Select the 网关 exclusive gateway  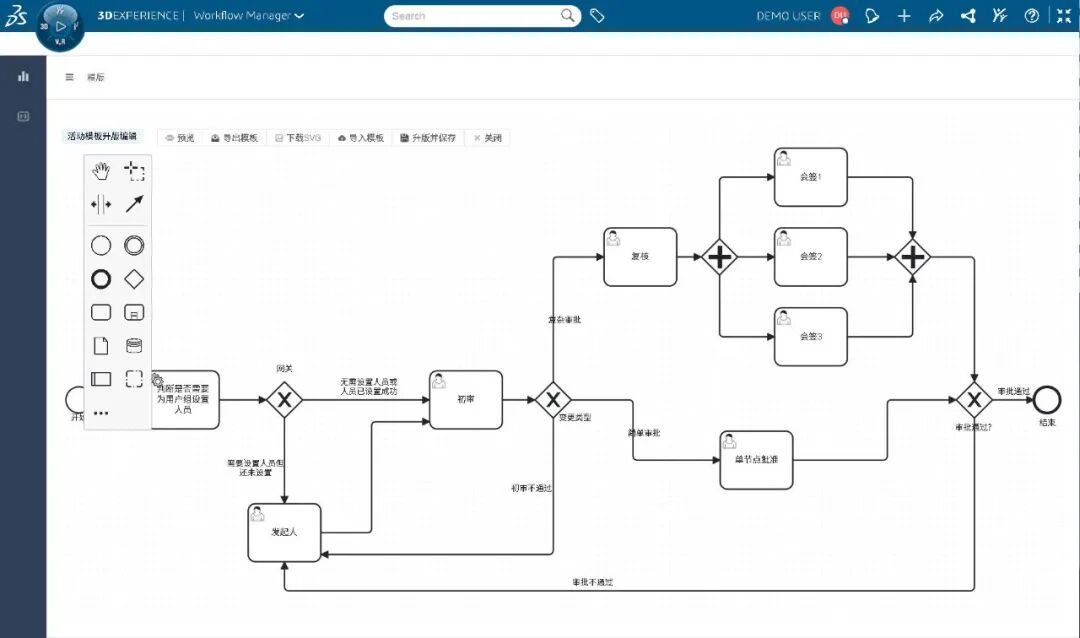click(284, 400)
